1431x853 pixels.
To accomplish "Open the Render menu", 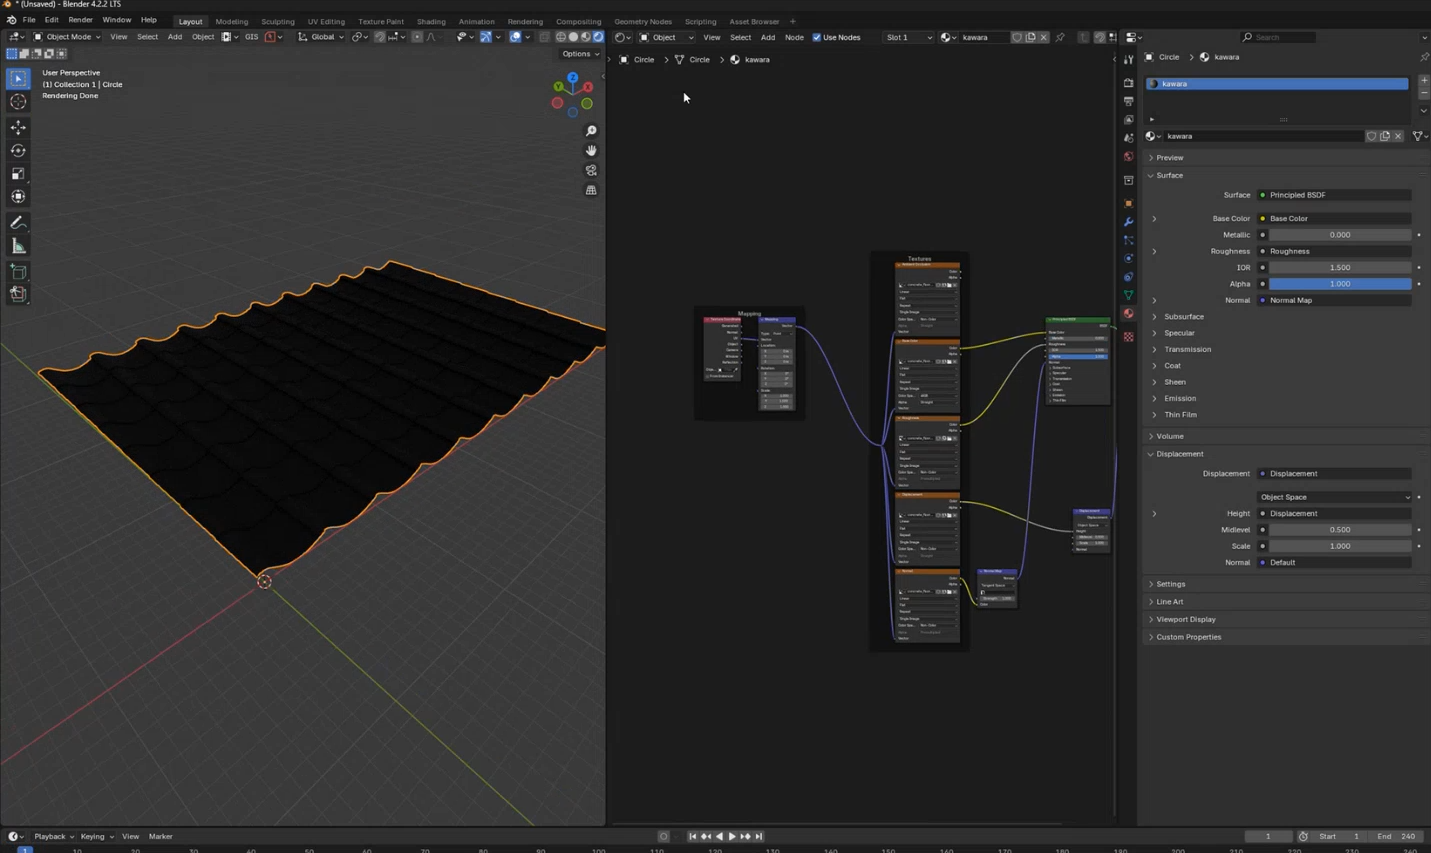I will pos(80,20).
